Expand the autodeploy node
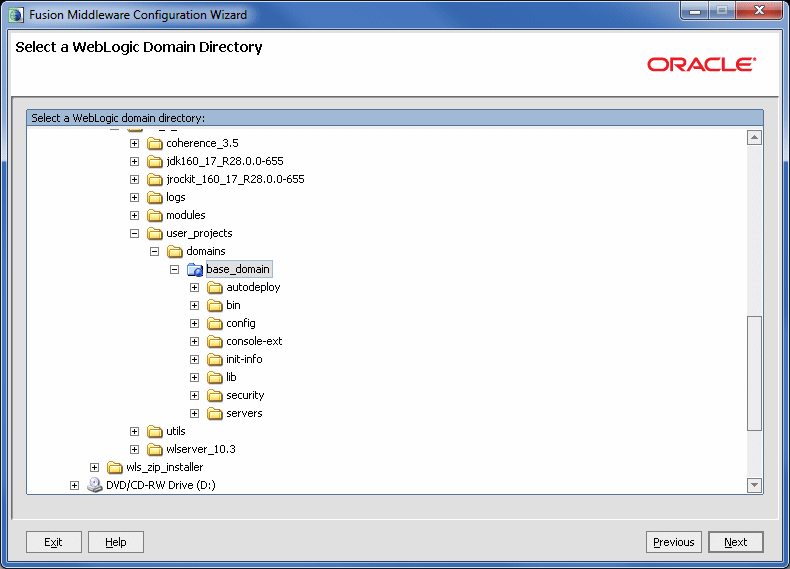790x569 pixels. click(194, 288)
